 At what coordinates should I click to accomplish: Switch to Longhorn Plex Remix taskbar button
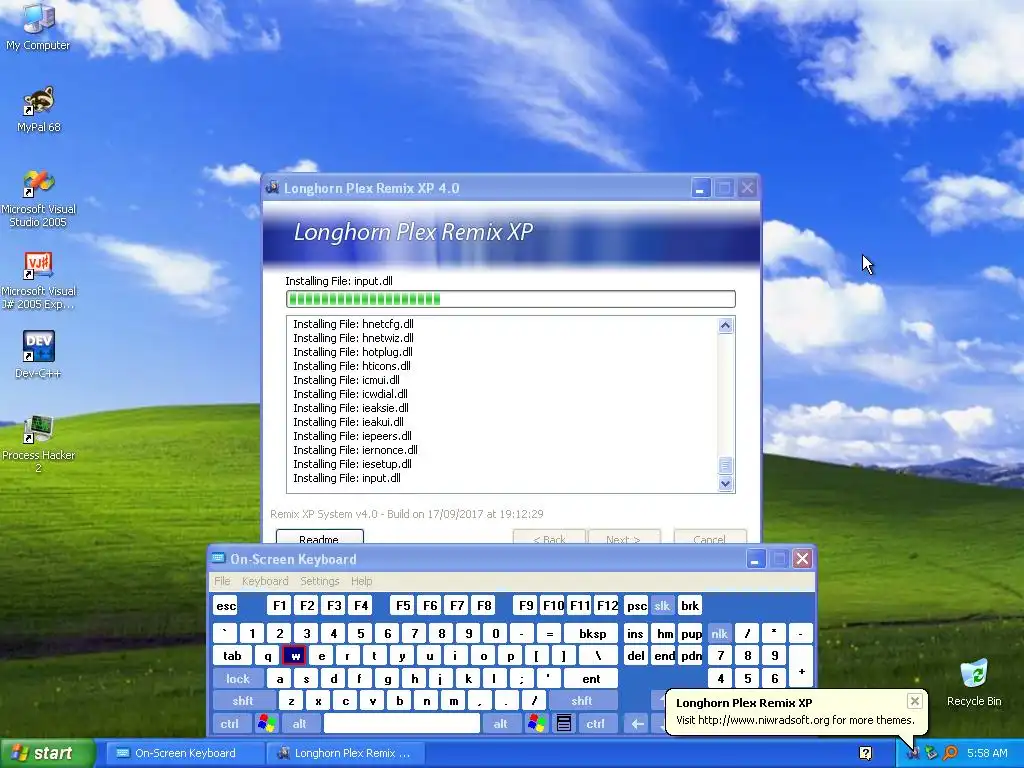point(345,753)
